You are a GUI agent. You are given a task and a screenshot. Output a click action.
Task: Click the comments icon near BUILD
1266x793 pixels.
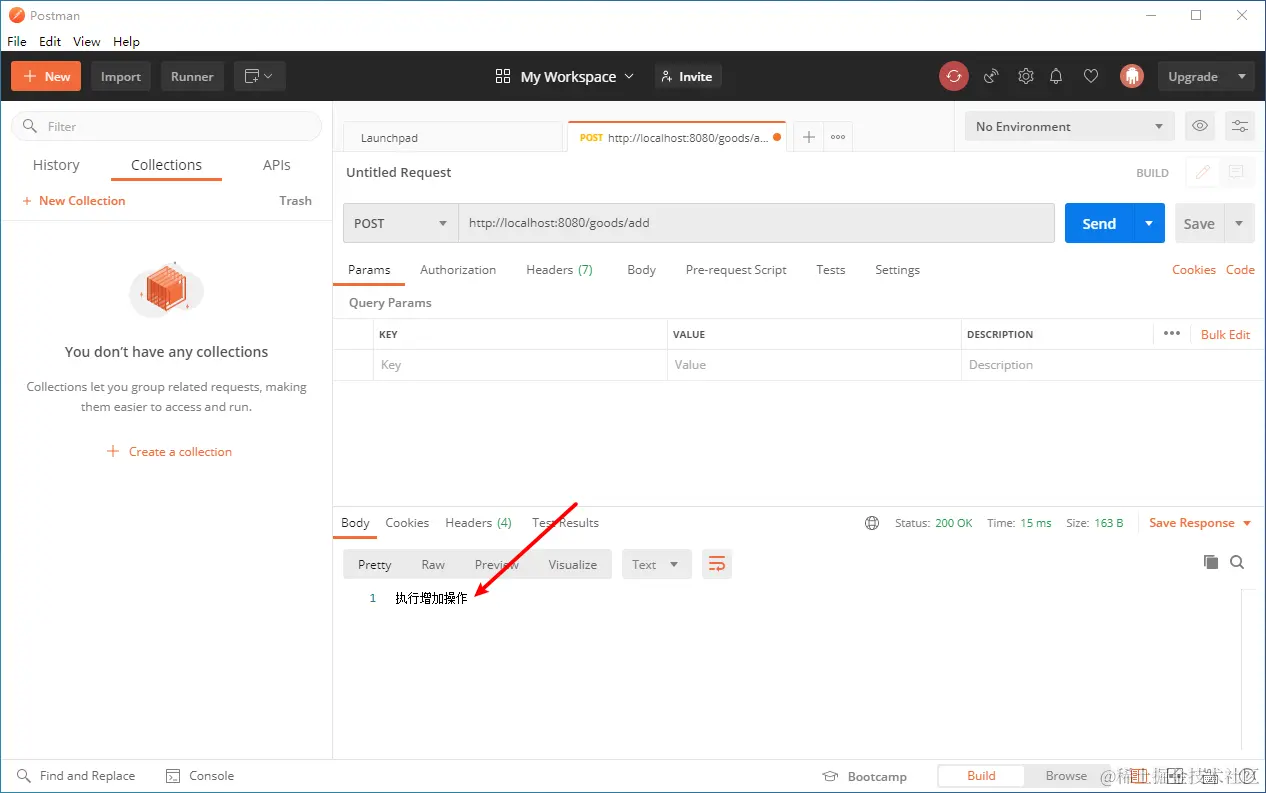click(1236, 172)
